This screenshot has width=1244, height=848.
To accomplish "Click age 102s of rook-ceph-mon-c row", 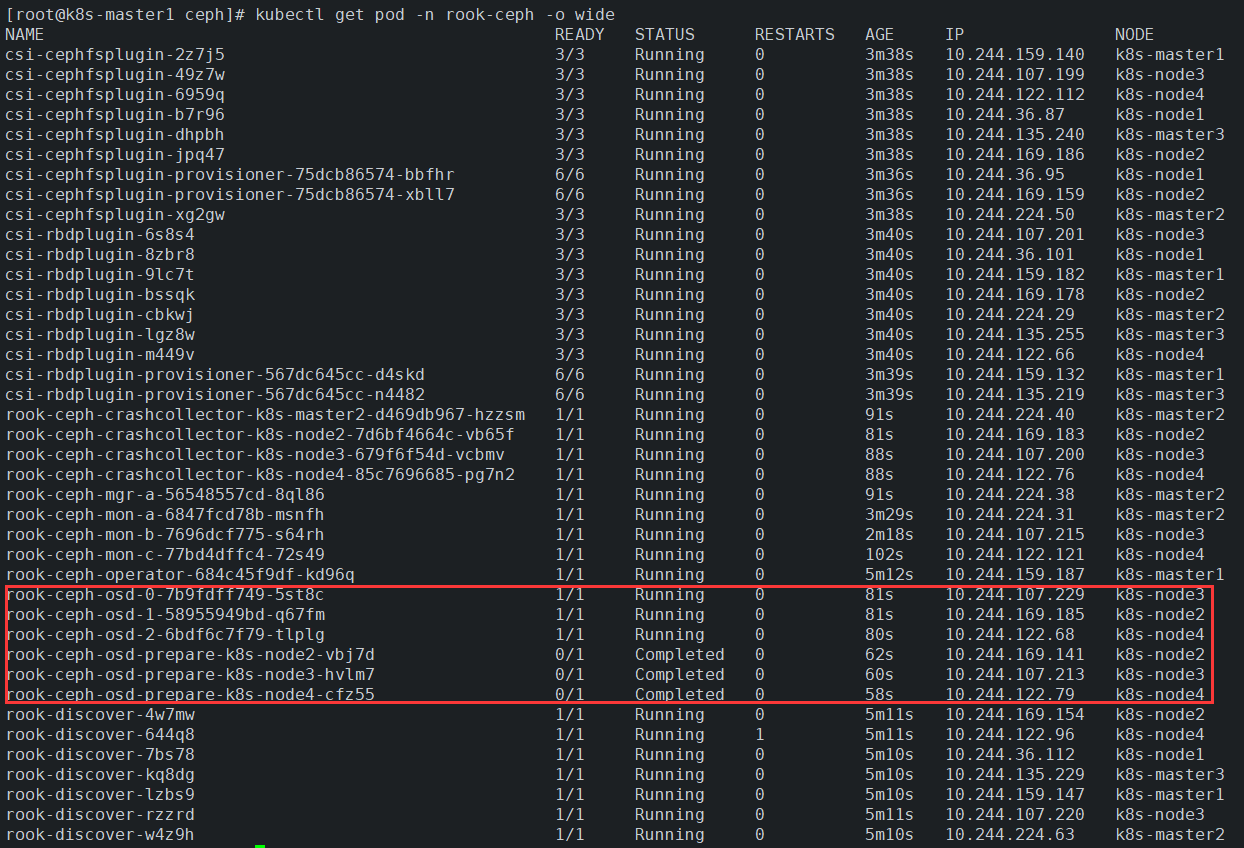I will coord(885,554).
